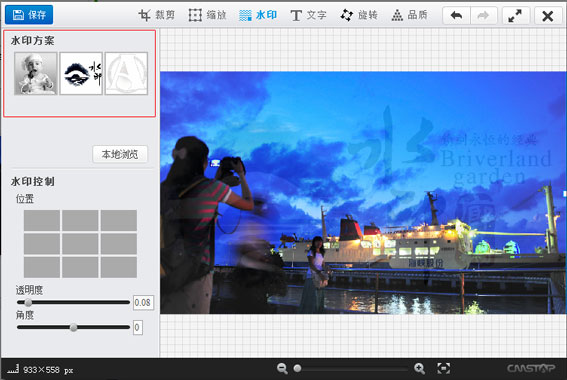Set watermark position to center grid cell

(x=80, y=244)
